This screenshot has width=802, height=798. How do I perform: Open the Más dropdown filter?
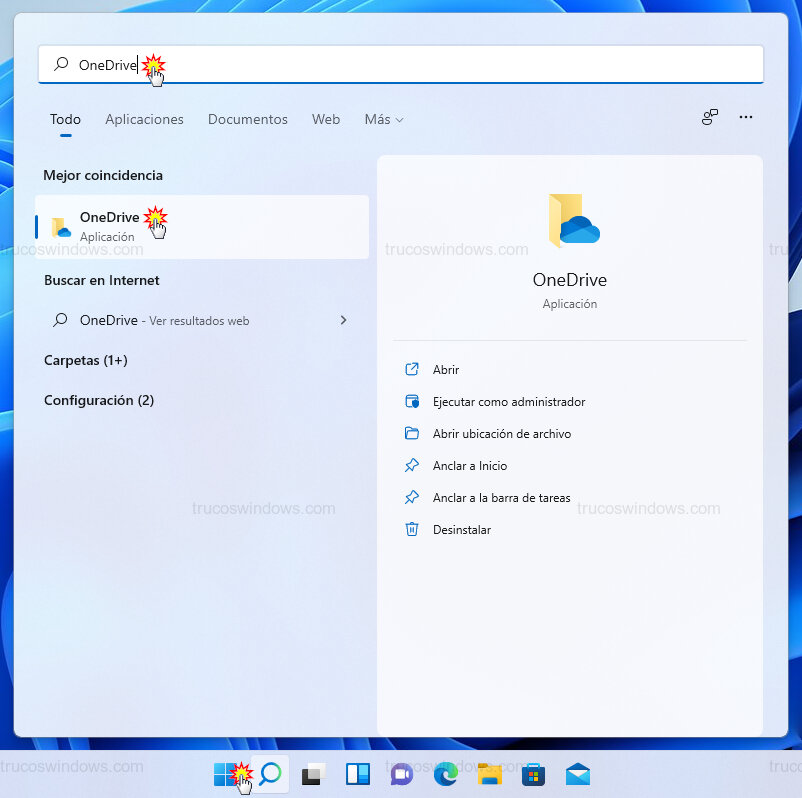(383, 119)
